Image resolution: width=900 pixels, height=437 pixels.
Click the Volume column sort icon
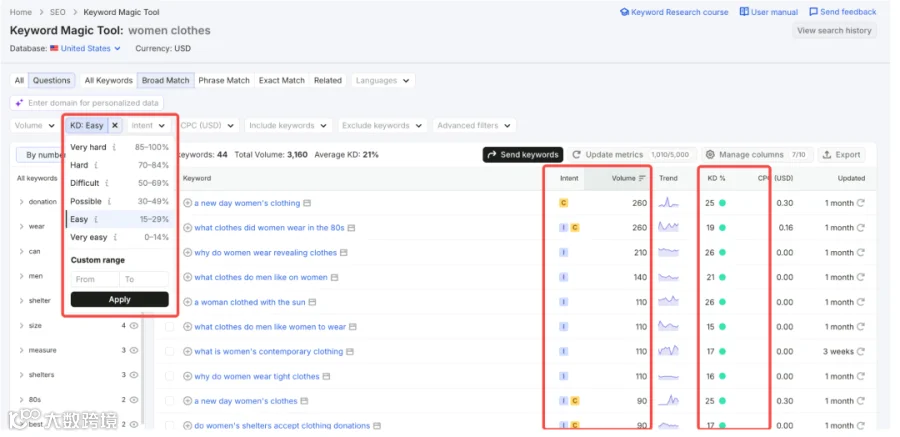pos(642,179)
